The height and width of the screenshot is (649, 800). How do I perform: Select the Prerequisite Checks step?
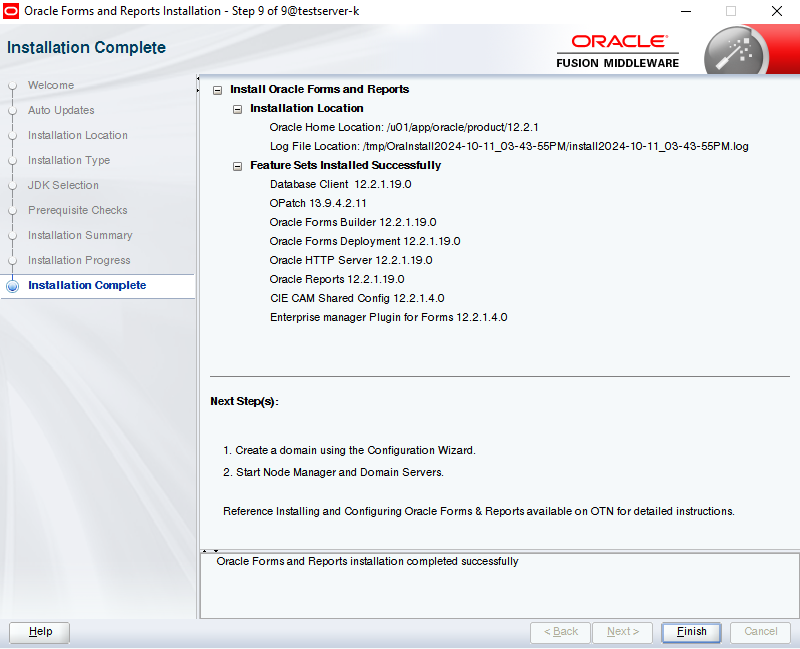78,210
